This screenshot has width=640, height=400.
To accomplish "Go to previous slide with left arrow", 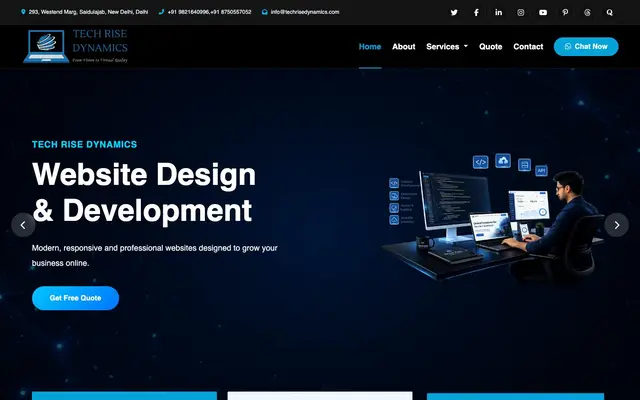I will (23, 225).
